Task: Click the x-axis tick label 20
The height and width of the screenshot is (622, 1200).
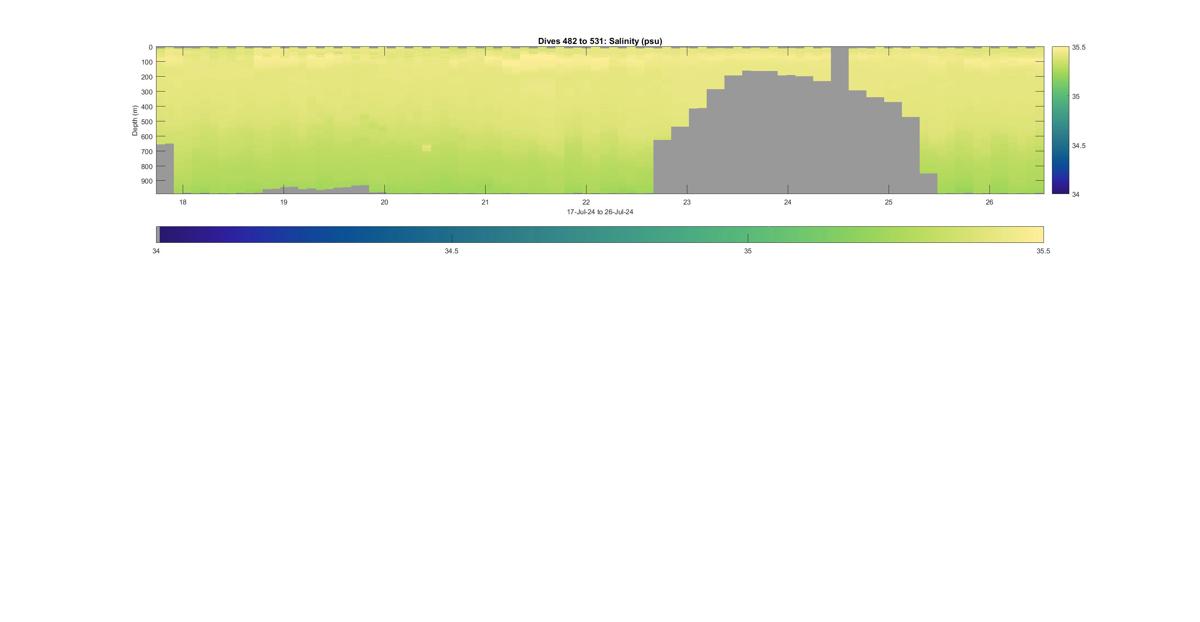Action: point(384,202)
